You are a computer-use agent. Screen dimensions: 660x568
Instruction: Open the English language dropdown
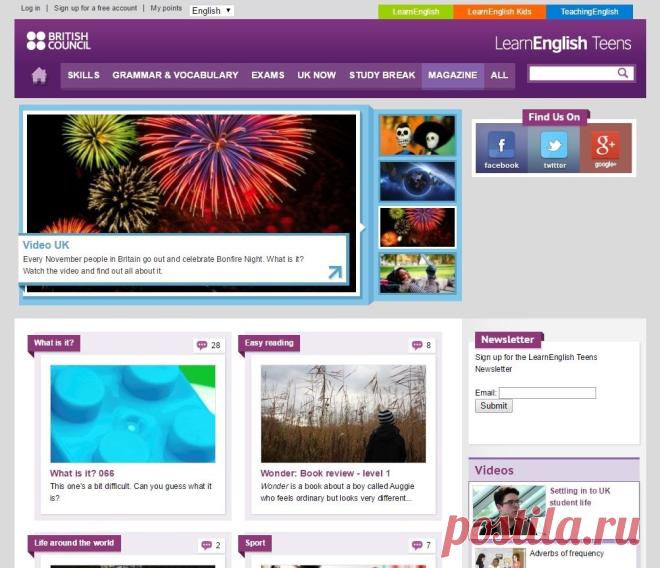click(212, 11)
